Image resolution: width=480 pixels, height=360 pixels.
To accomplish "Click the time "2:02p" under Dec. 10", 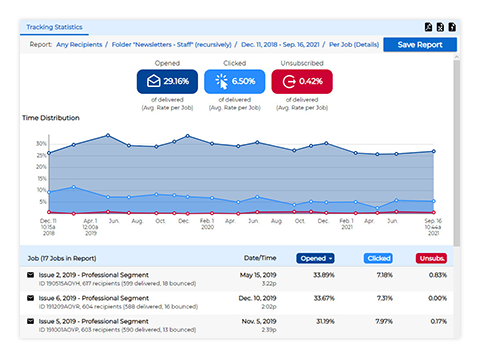I will [x=269, y=307].
